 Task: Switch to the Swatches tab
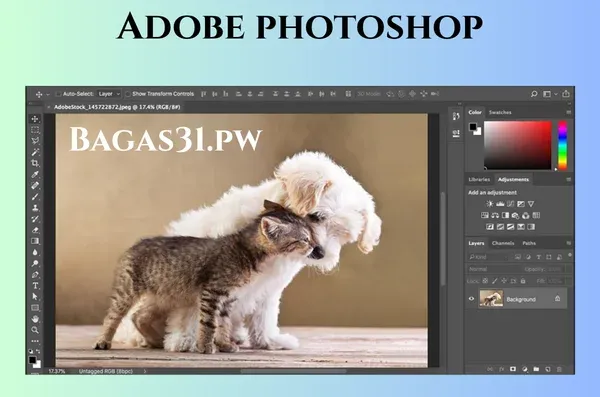[500, 112]
